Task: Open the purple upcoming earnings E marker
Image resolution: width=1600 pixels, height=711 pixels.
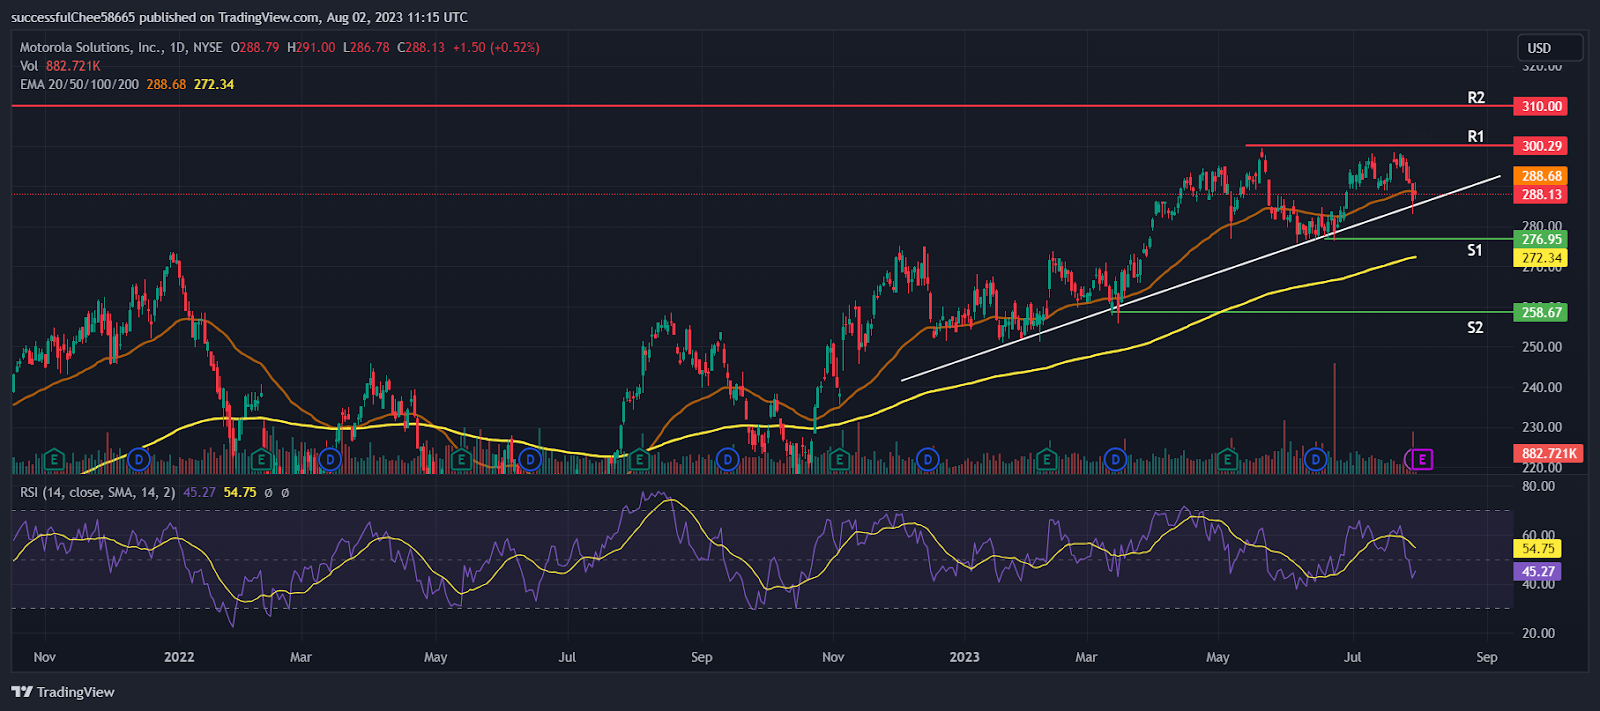Action: point(1421,460)
